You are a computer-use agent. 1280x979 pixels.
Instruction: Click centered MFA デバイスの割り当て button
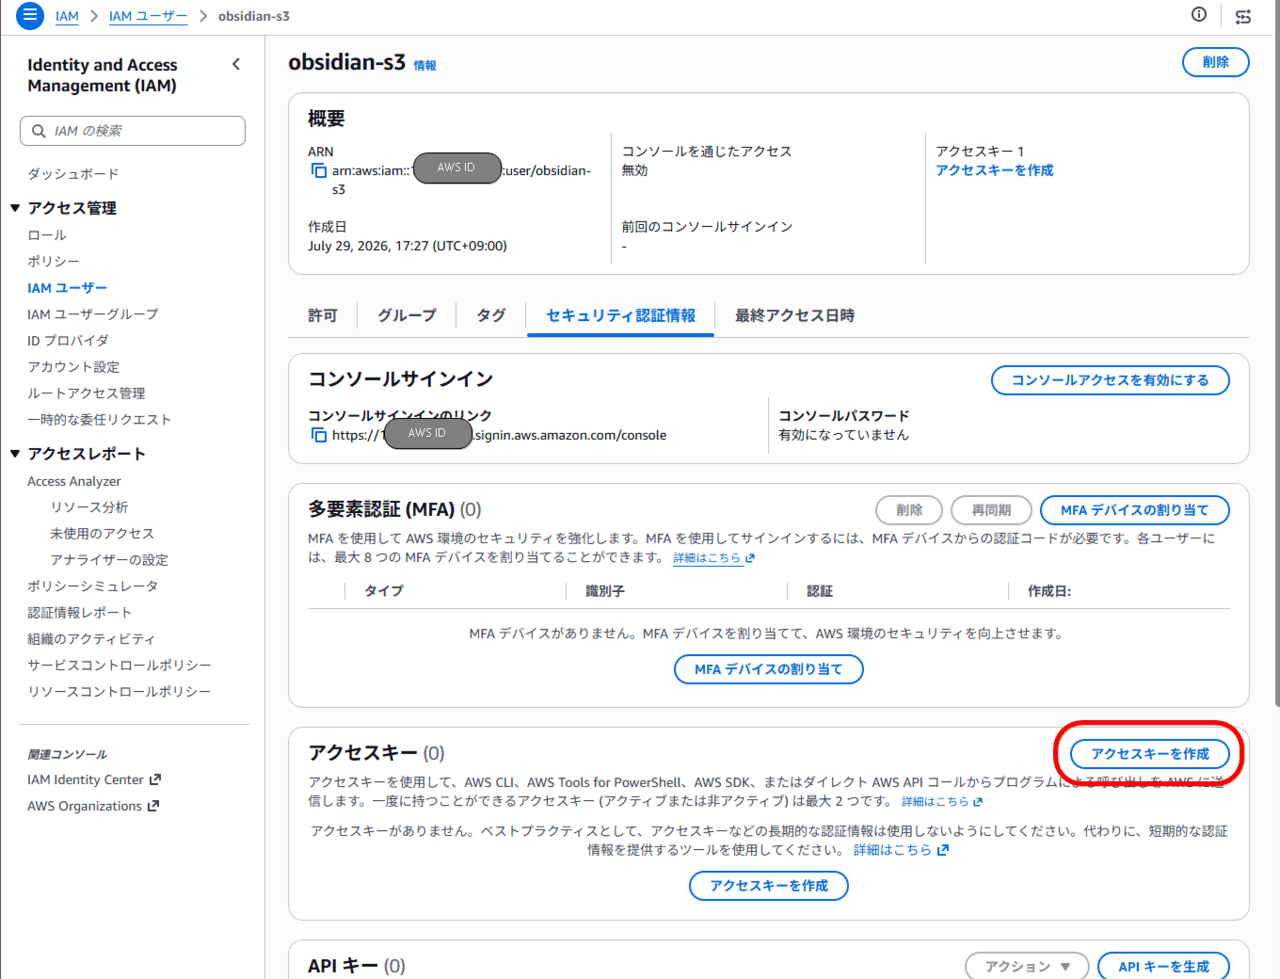[769, 669]
